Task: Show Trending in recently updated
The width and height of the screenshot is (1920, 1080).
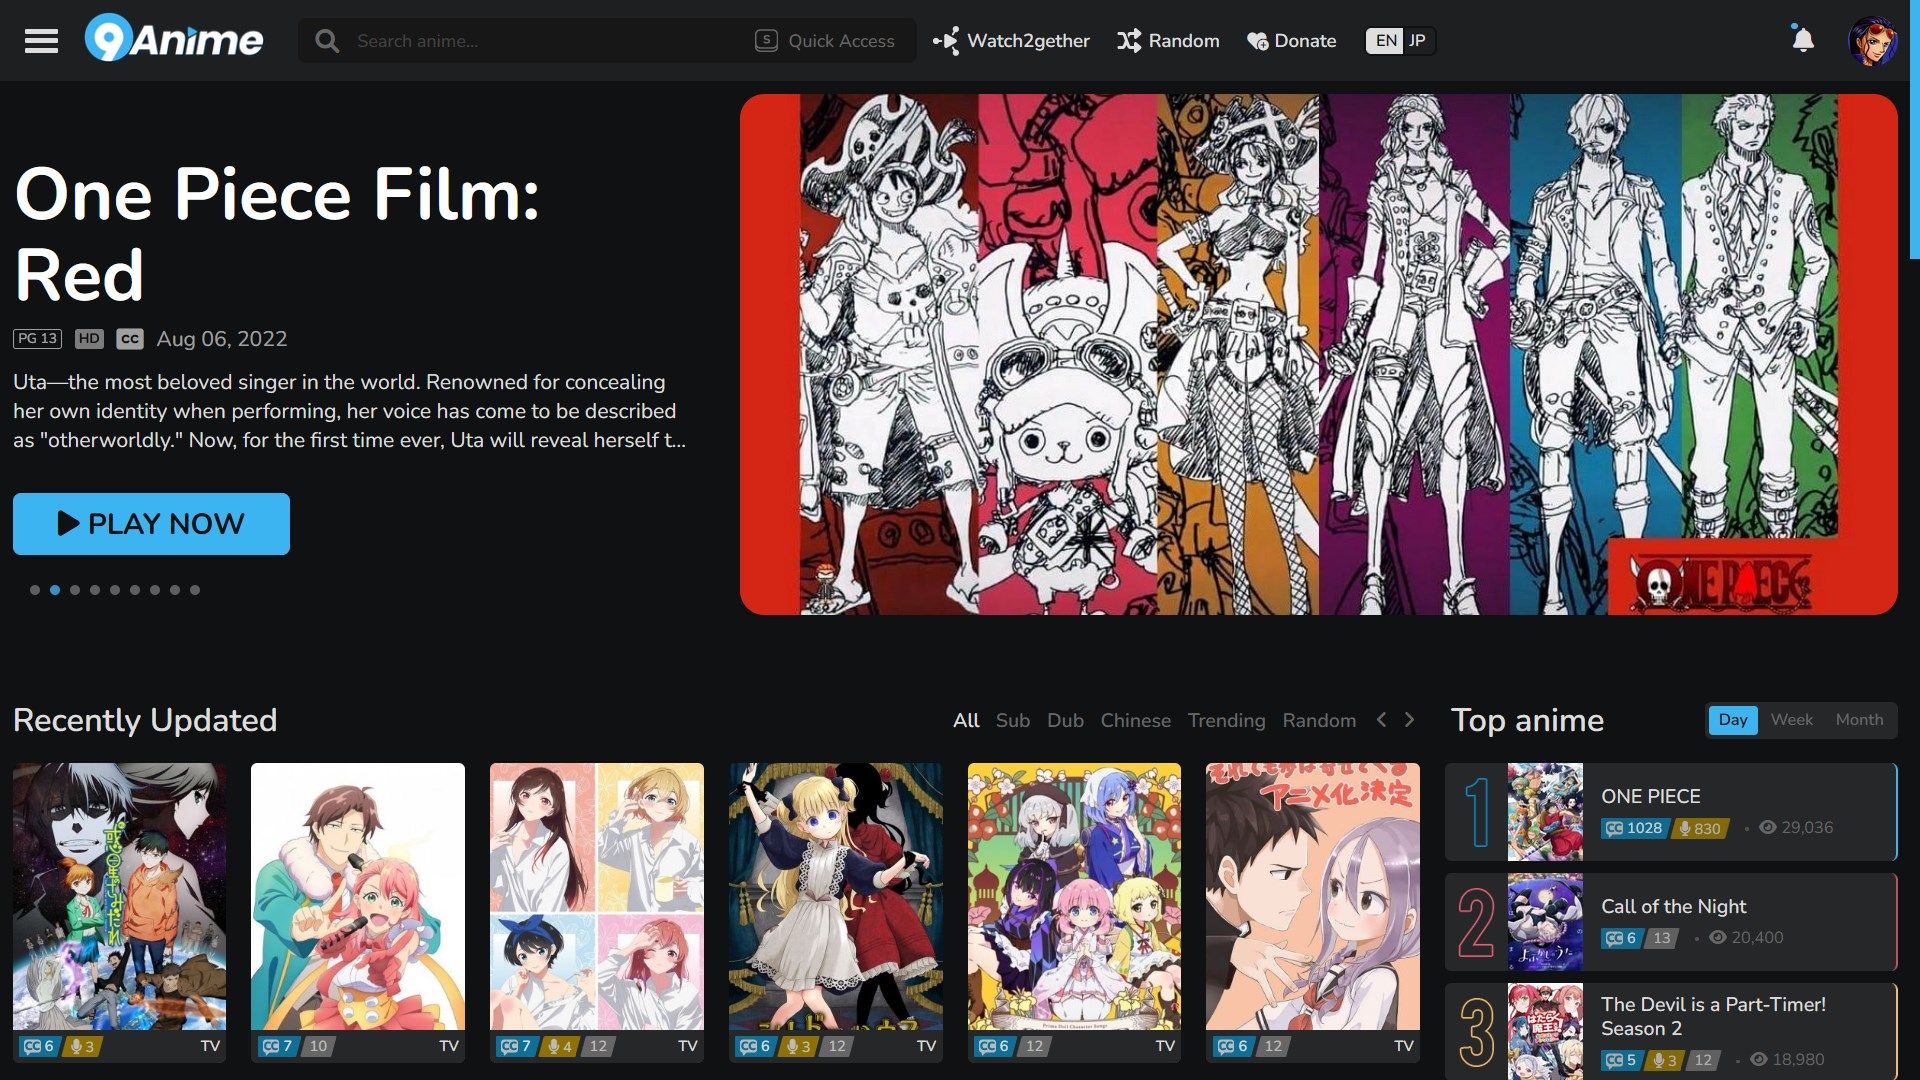Action: coord(1226,720)
